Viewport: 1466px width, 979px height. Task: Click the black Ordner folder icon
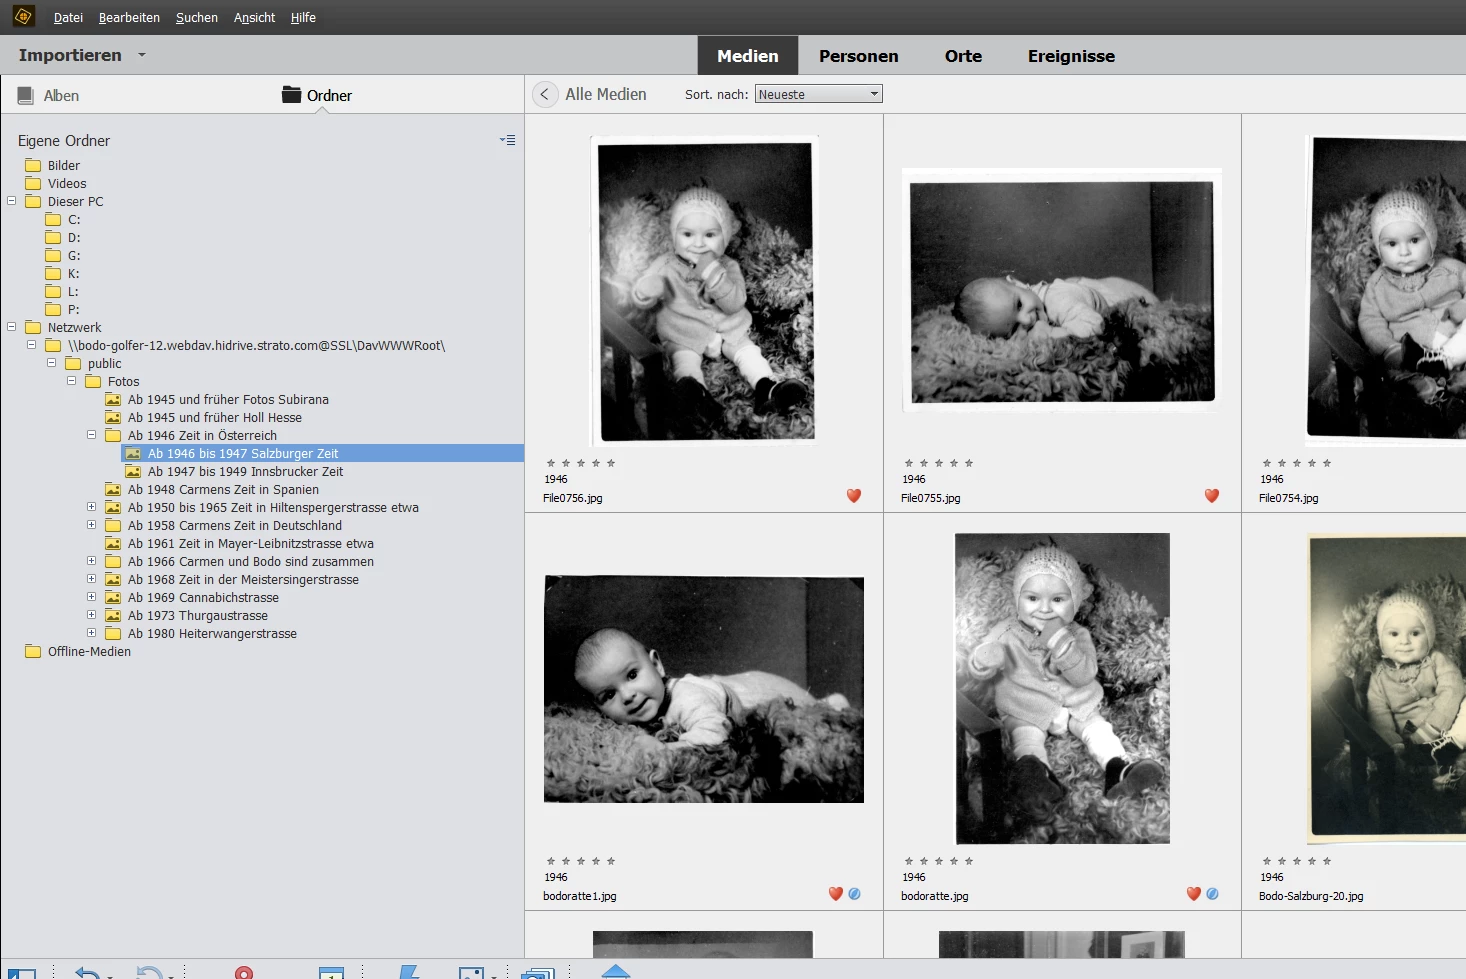pyautogui.click(x=292, y=95)
